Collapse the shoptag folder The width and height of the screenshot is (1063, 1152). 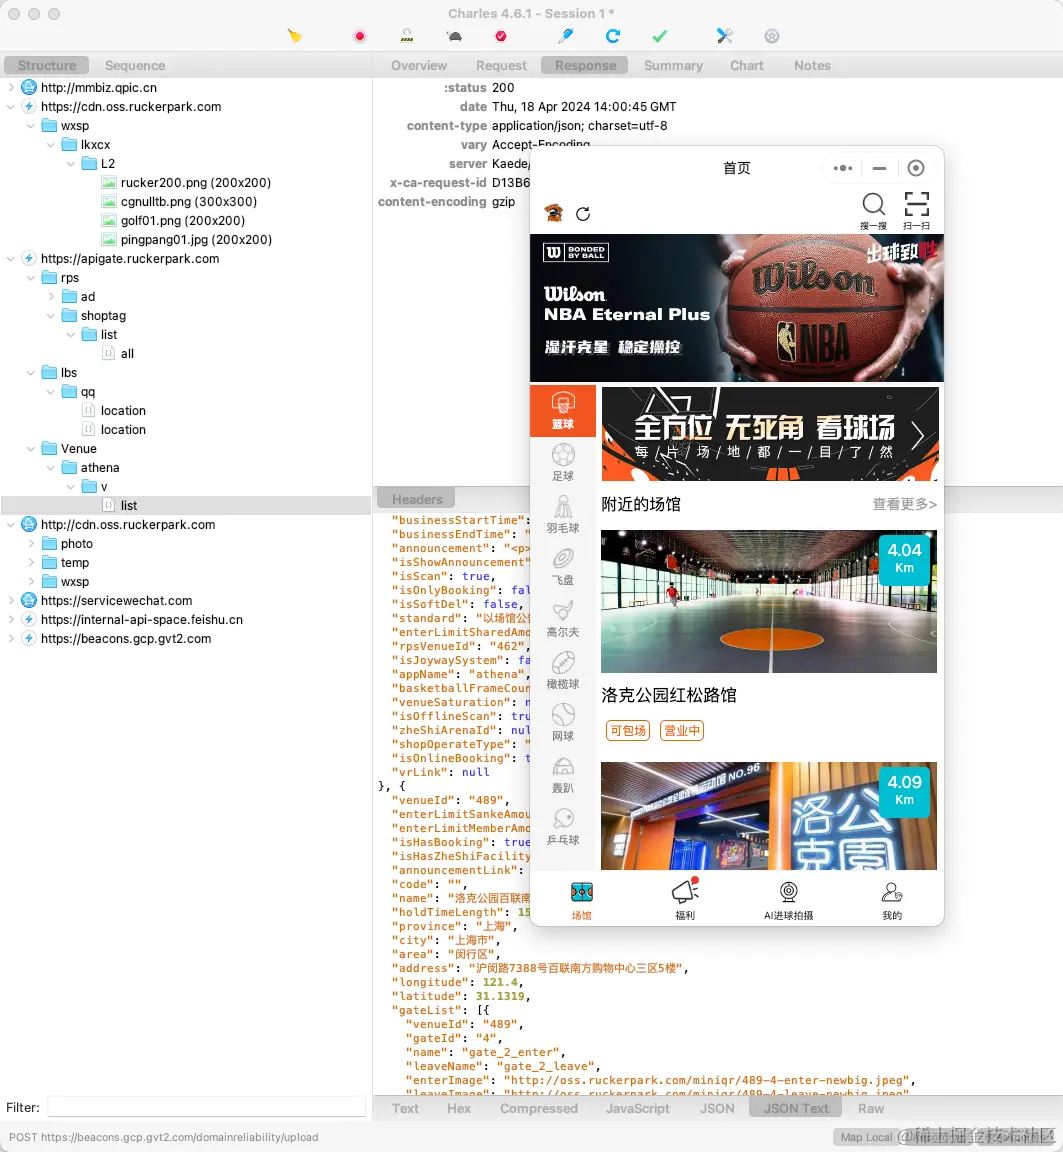coord(51,316)
